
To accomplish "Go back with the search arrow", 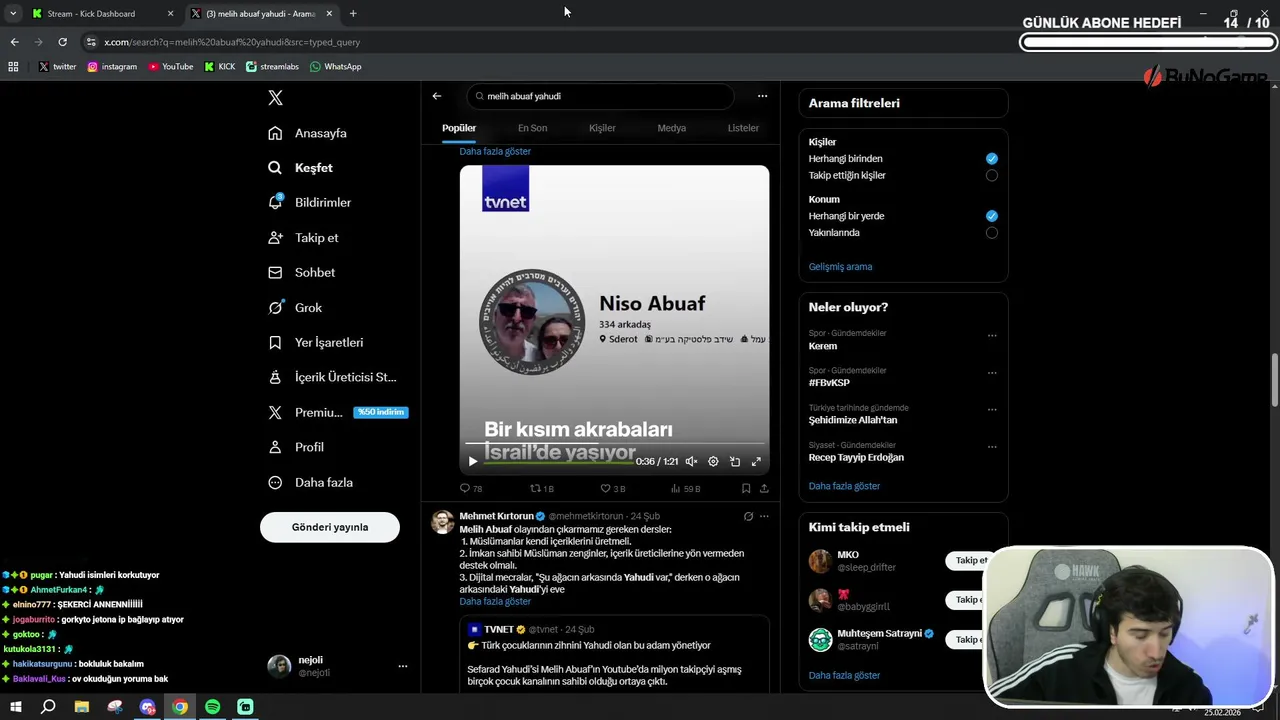I will [x=437, y=96].
